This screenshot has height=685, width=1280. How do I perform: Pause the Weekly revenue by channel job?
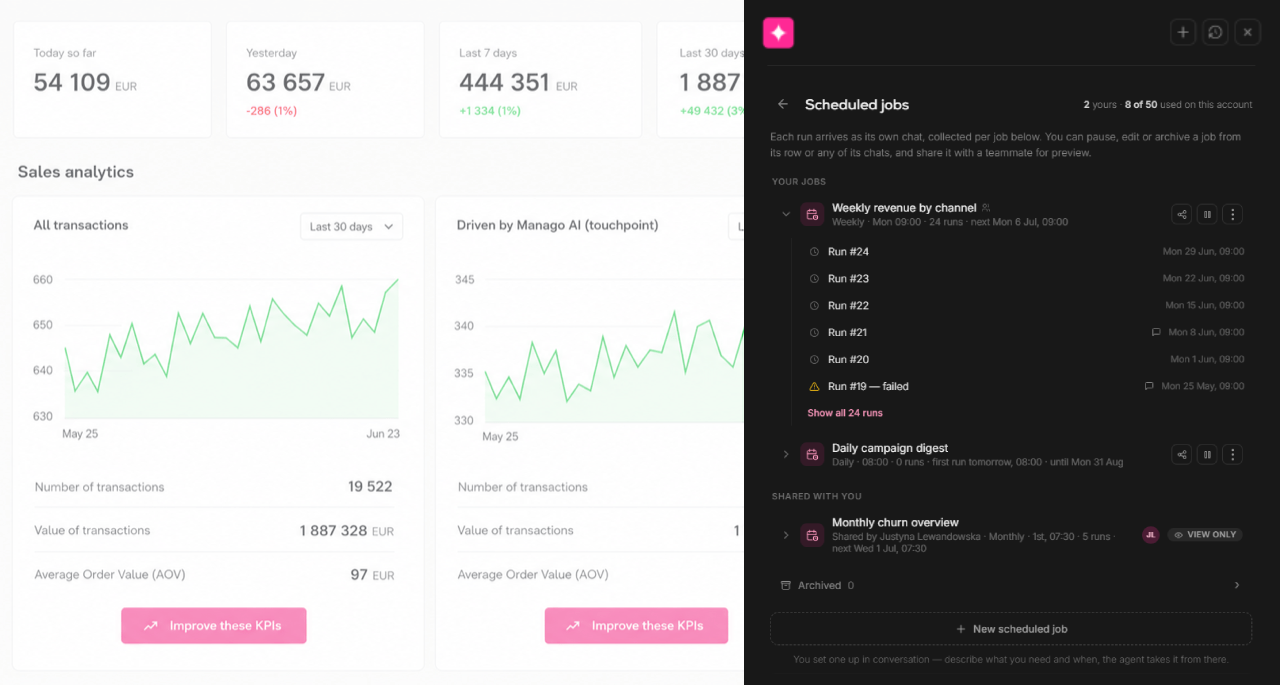(x=1207, y=214)
